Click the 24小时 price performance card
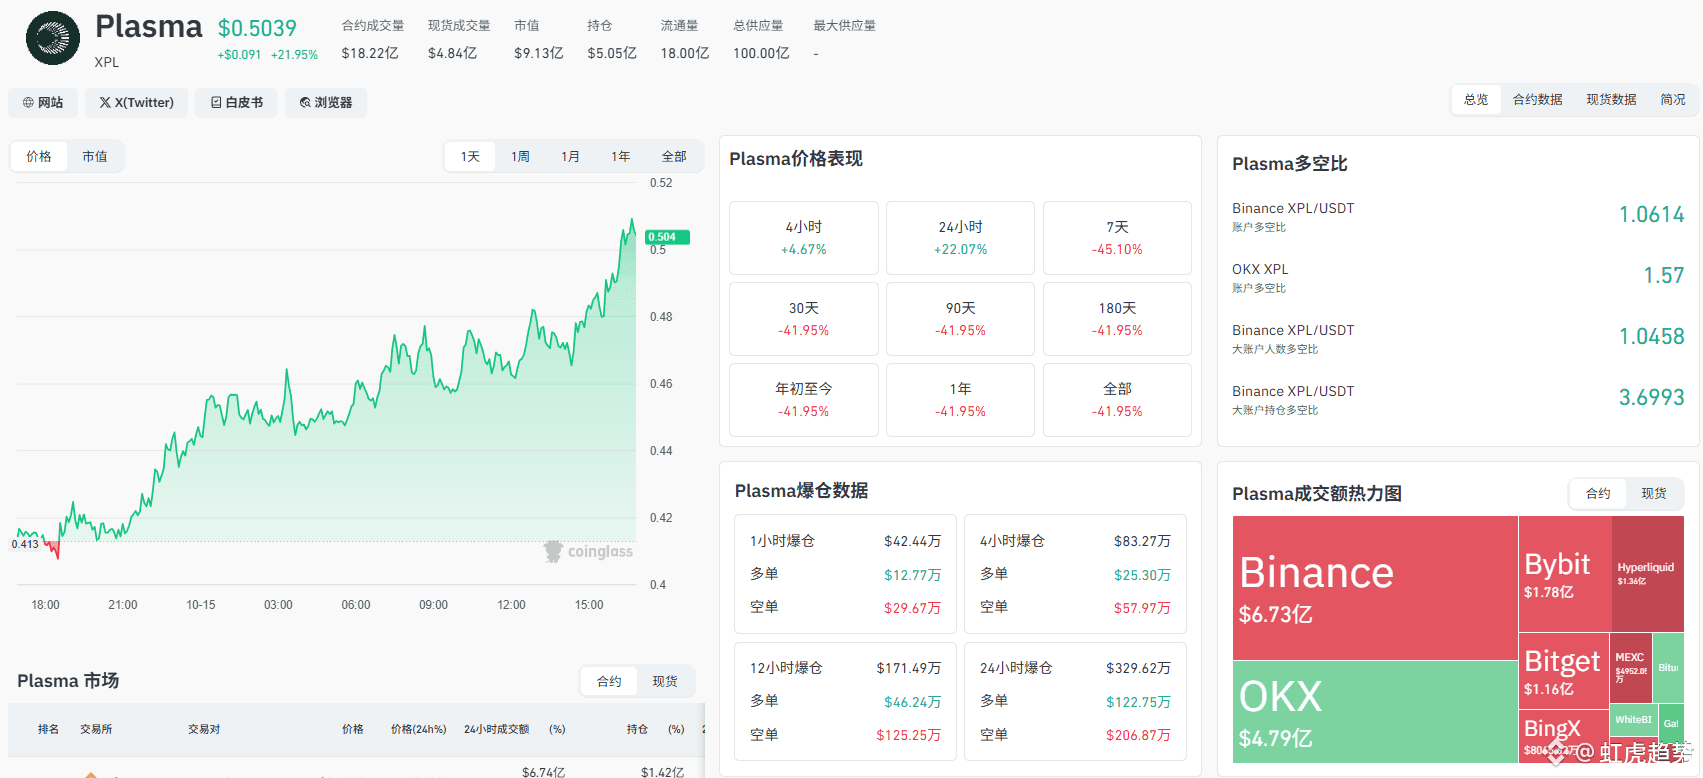This screenshot has width=1703, height=778. (x=960, y=238)
